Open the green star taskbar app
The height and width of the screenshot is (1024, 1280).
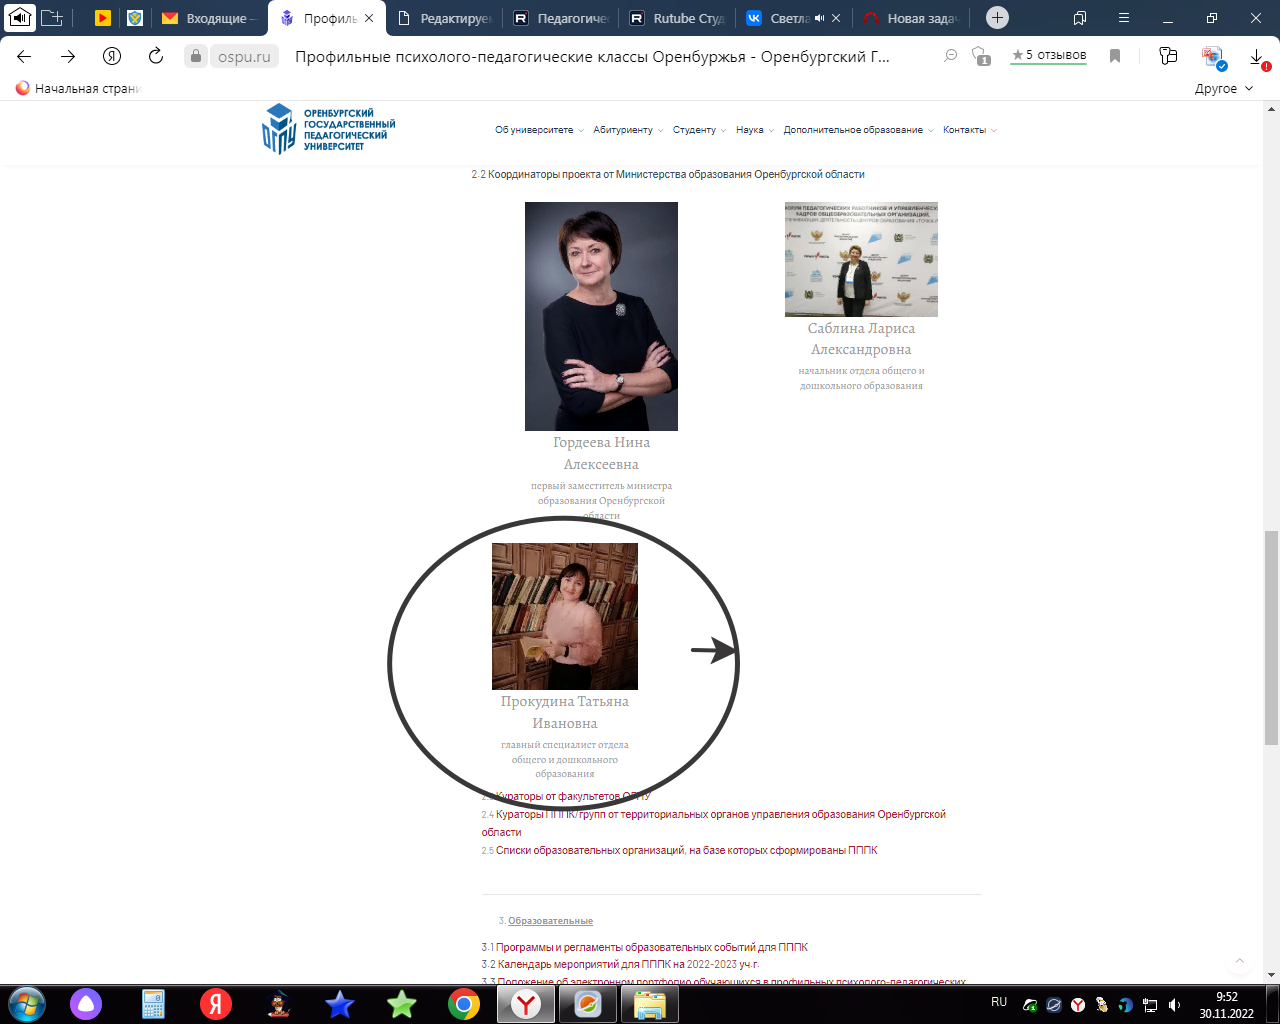point(402,1004)
